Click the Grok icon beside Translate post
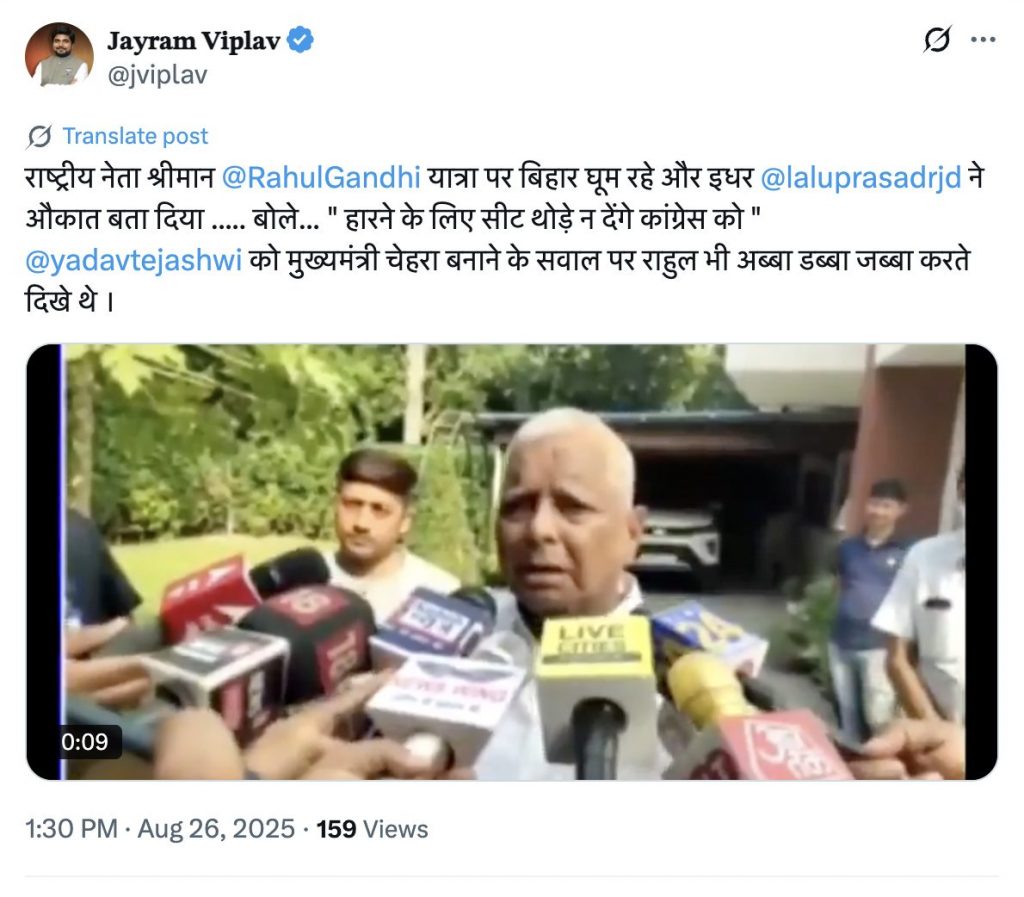The image size is (1024, 897). pos(39,136)
